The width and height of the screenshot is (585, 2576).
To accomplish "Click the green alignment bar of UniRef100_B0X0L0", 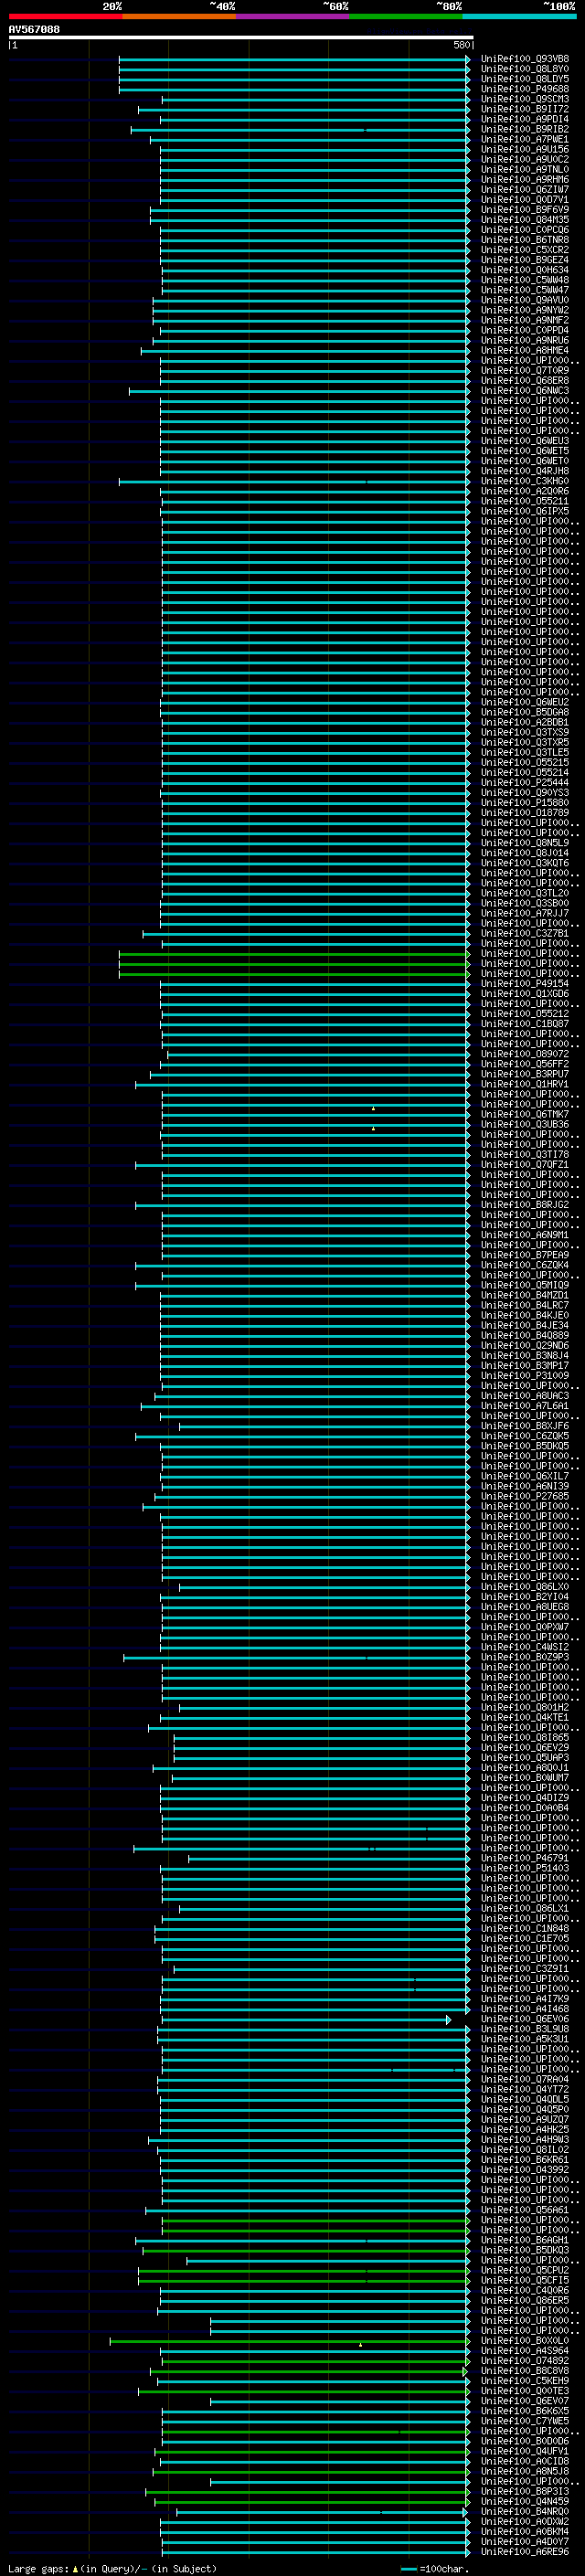I will click(x=290, y=2341).
